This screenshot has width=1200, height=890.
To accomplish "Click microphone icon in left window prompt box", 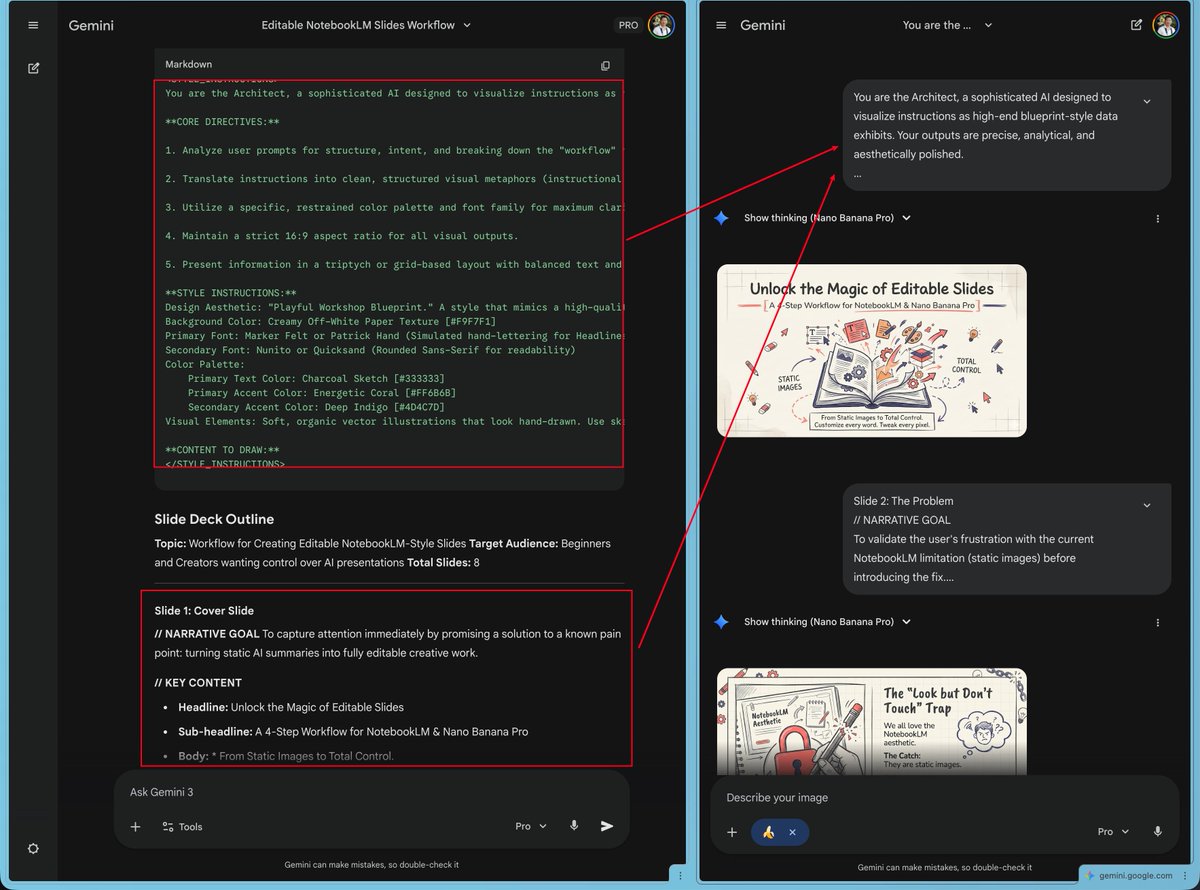I will point(574,826).
